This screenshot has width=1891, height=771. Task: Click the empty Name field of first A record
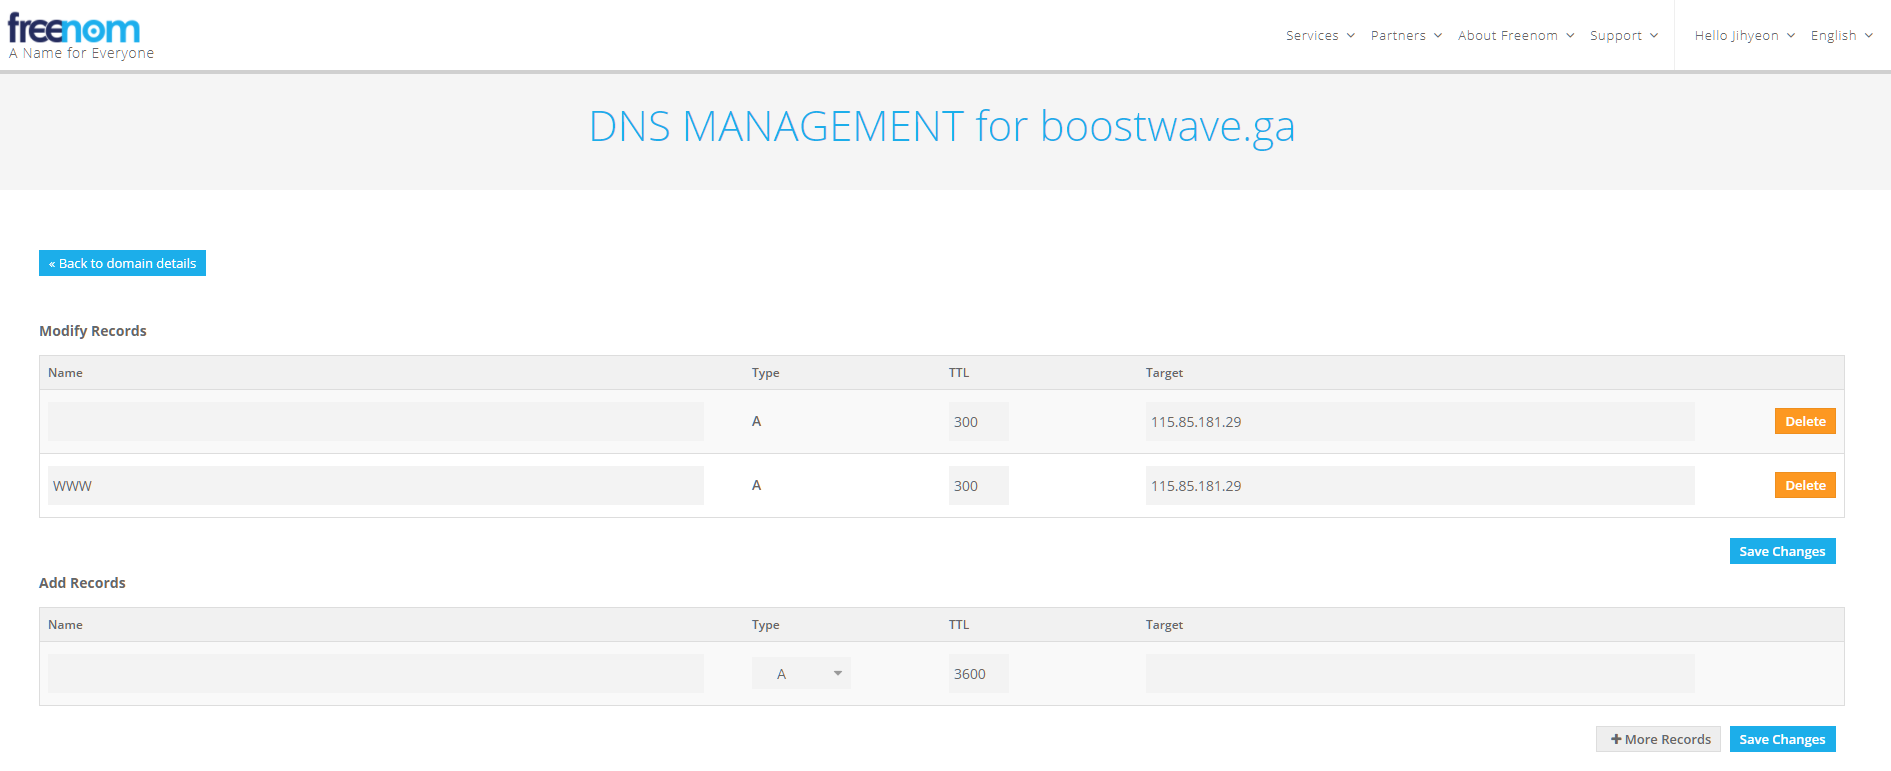coord(376,422)
